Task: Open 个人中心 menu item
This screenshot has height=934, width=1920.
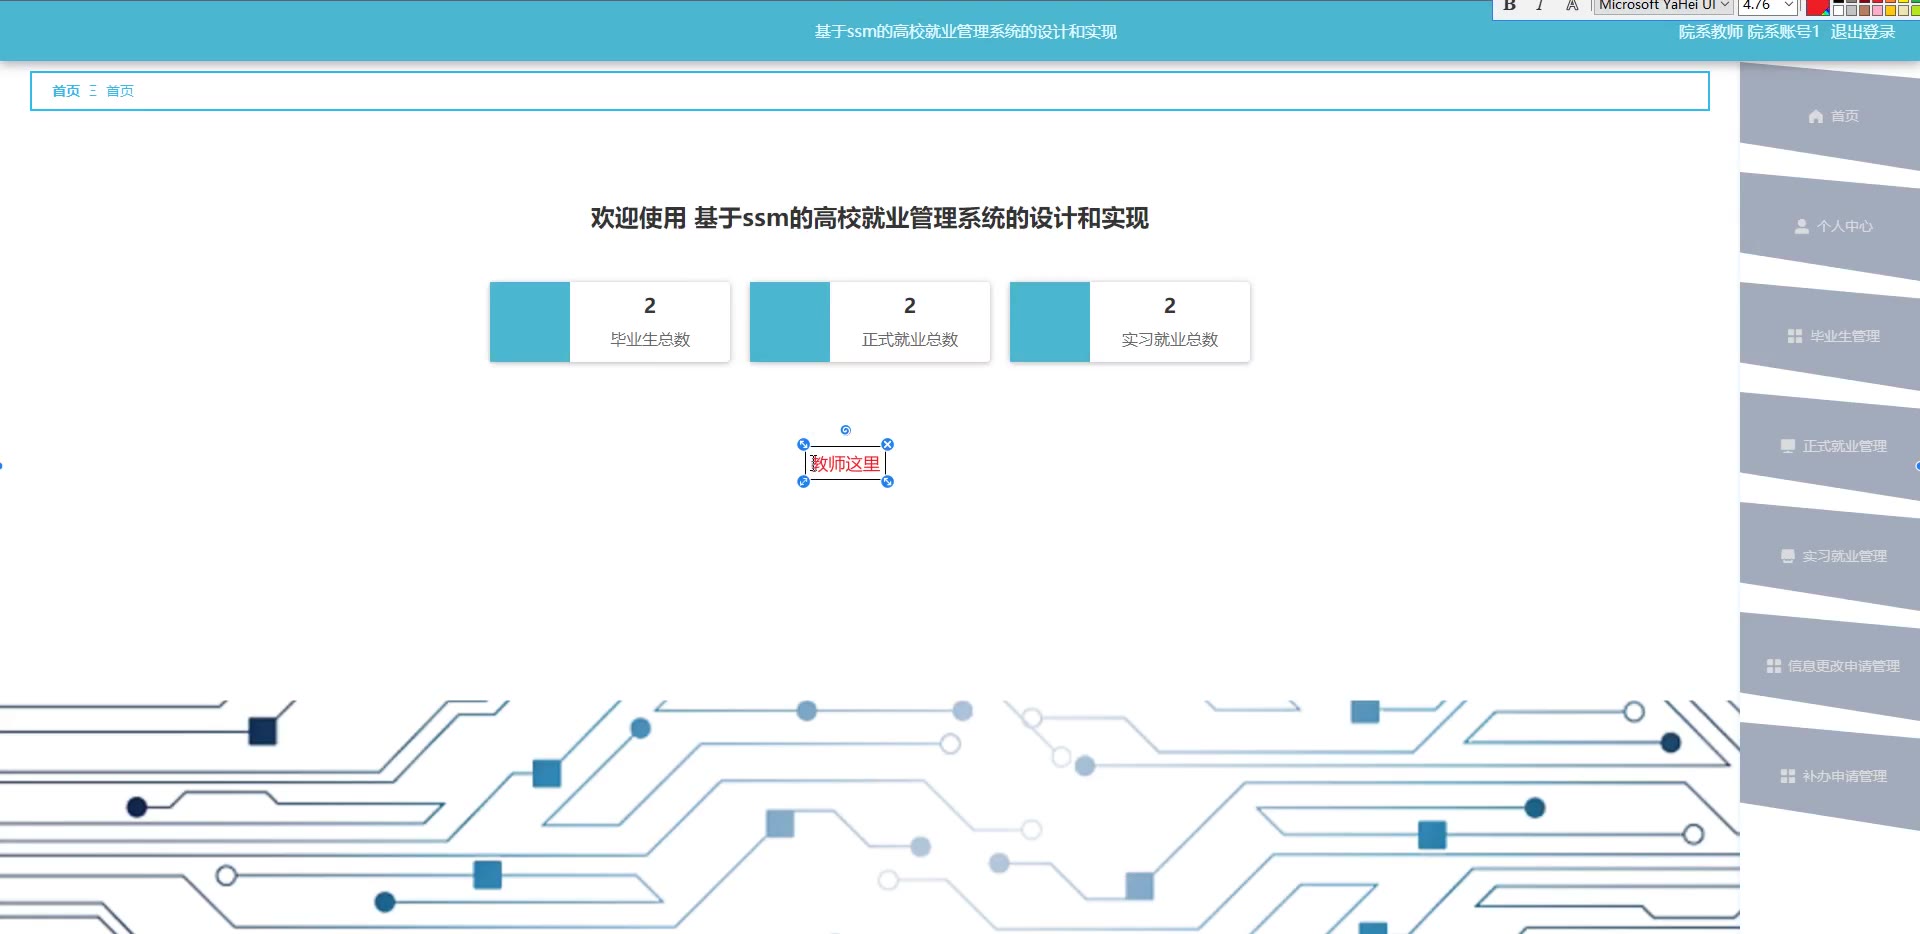Action: tap(1830, 226)
